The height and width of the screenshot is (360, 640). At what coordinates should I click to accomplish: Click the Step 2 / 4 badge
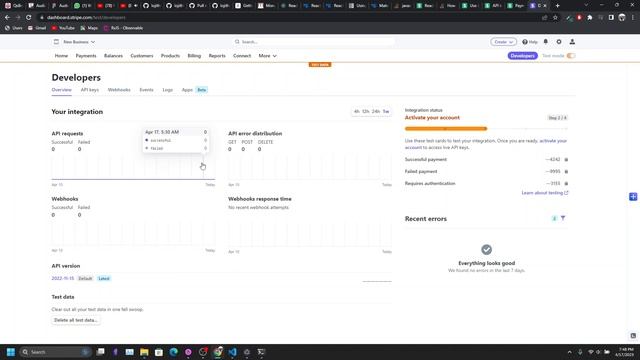[x=558, y=118]
